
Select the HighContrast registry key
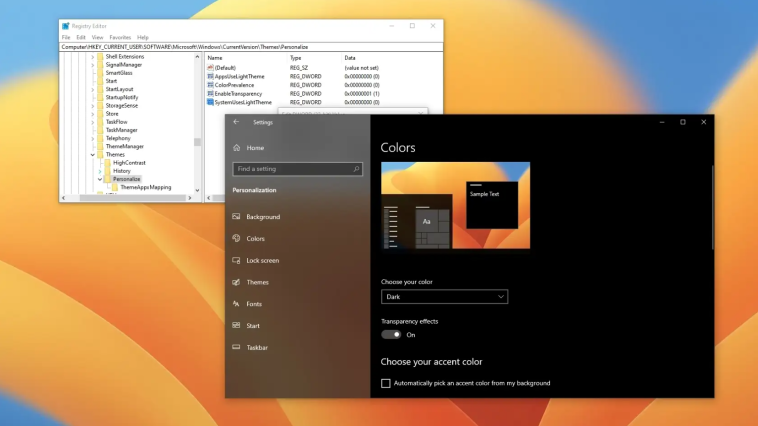[129, 163]
